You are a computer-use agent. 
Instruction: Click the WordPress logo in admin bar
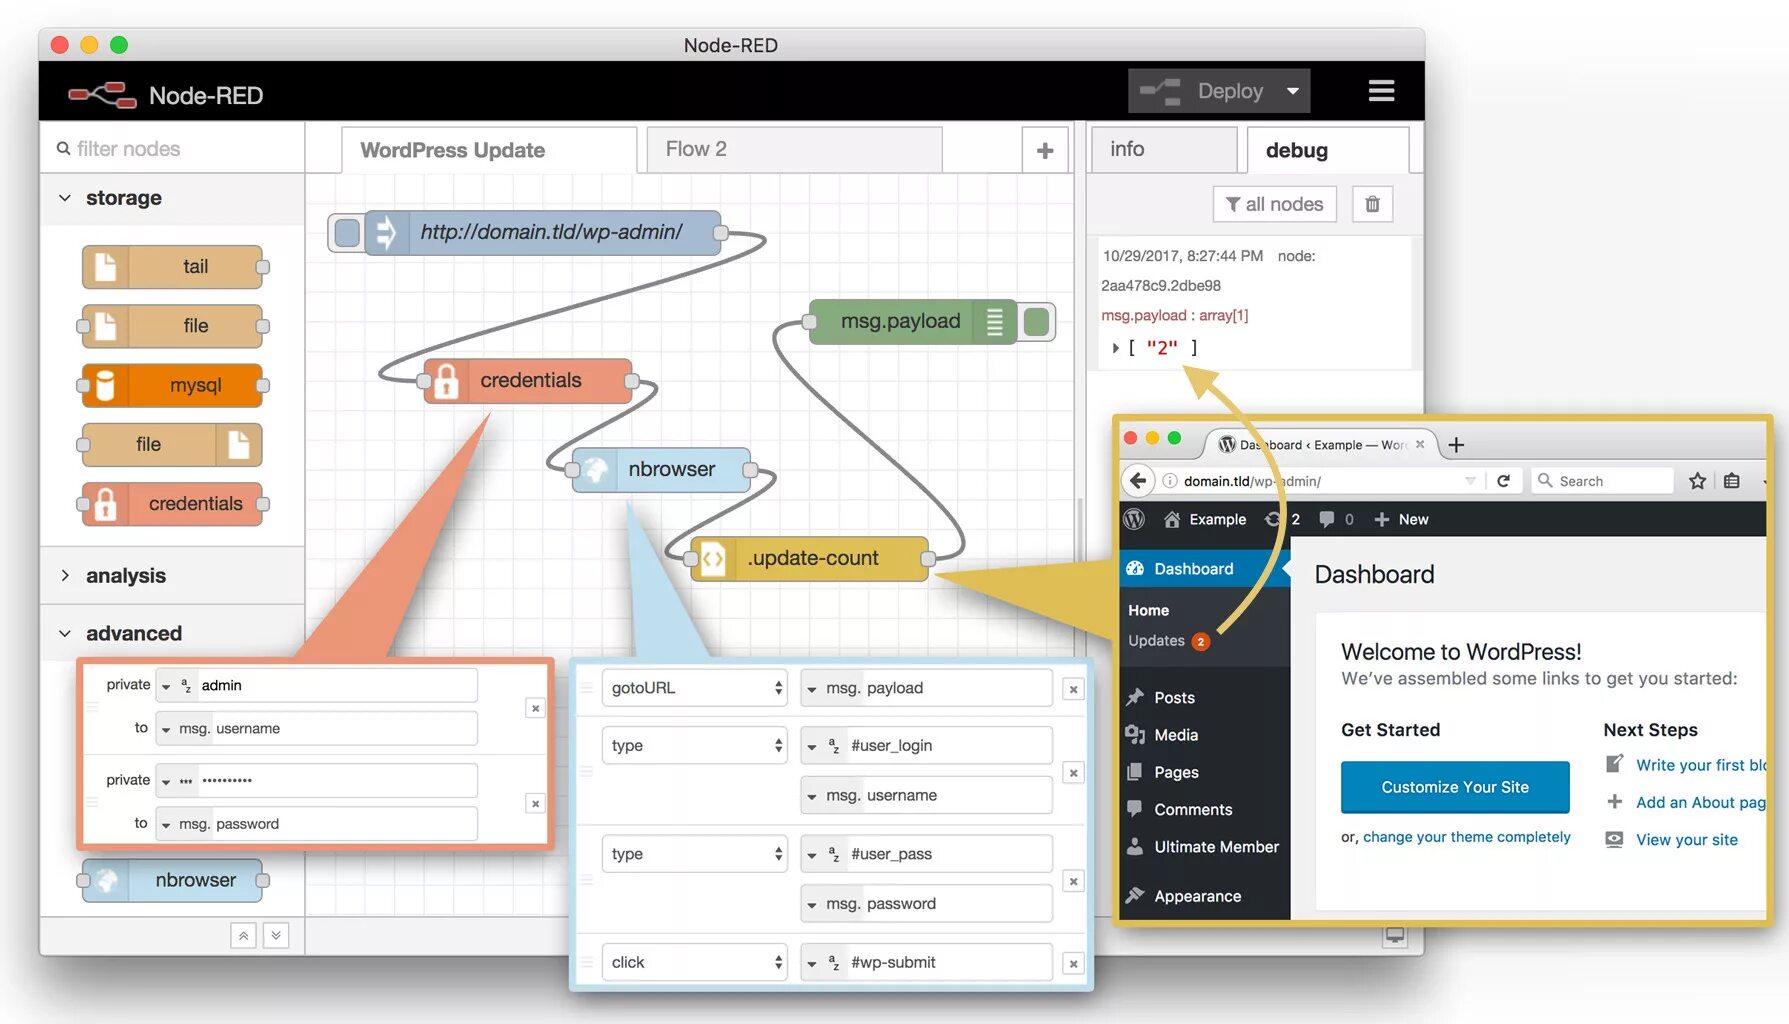[1134, 519]
